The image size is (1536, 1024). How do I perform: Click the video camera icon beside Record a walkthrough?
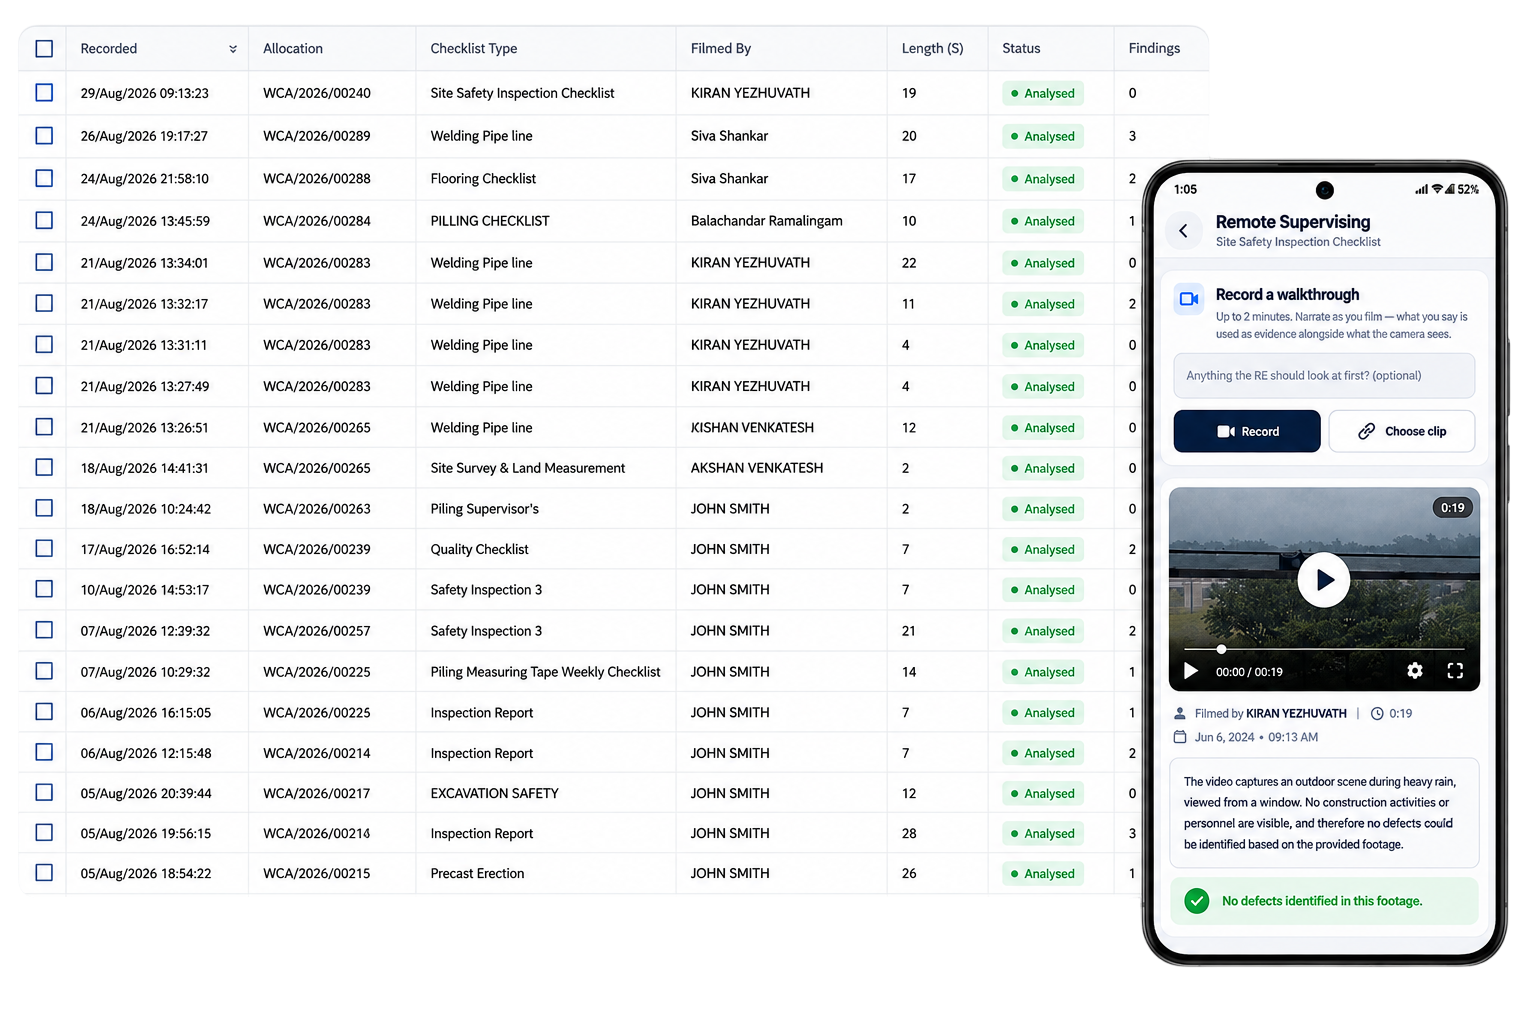tap(1189, 299)
